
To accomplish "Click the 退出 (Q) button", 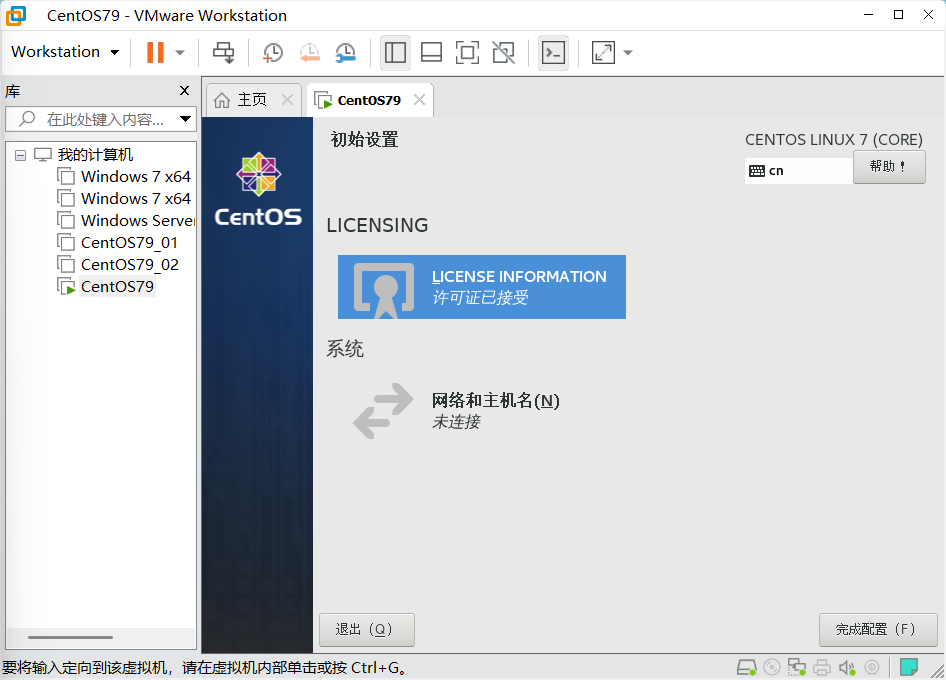I will (x=367, y=630).
